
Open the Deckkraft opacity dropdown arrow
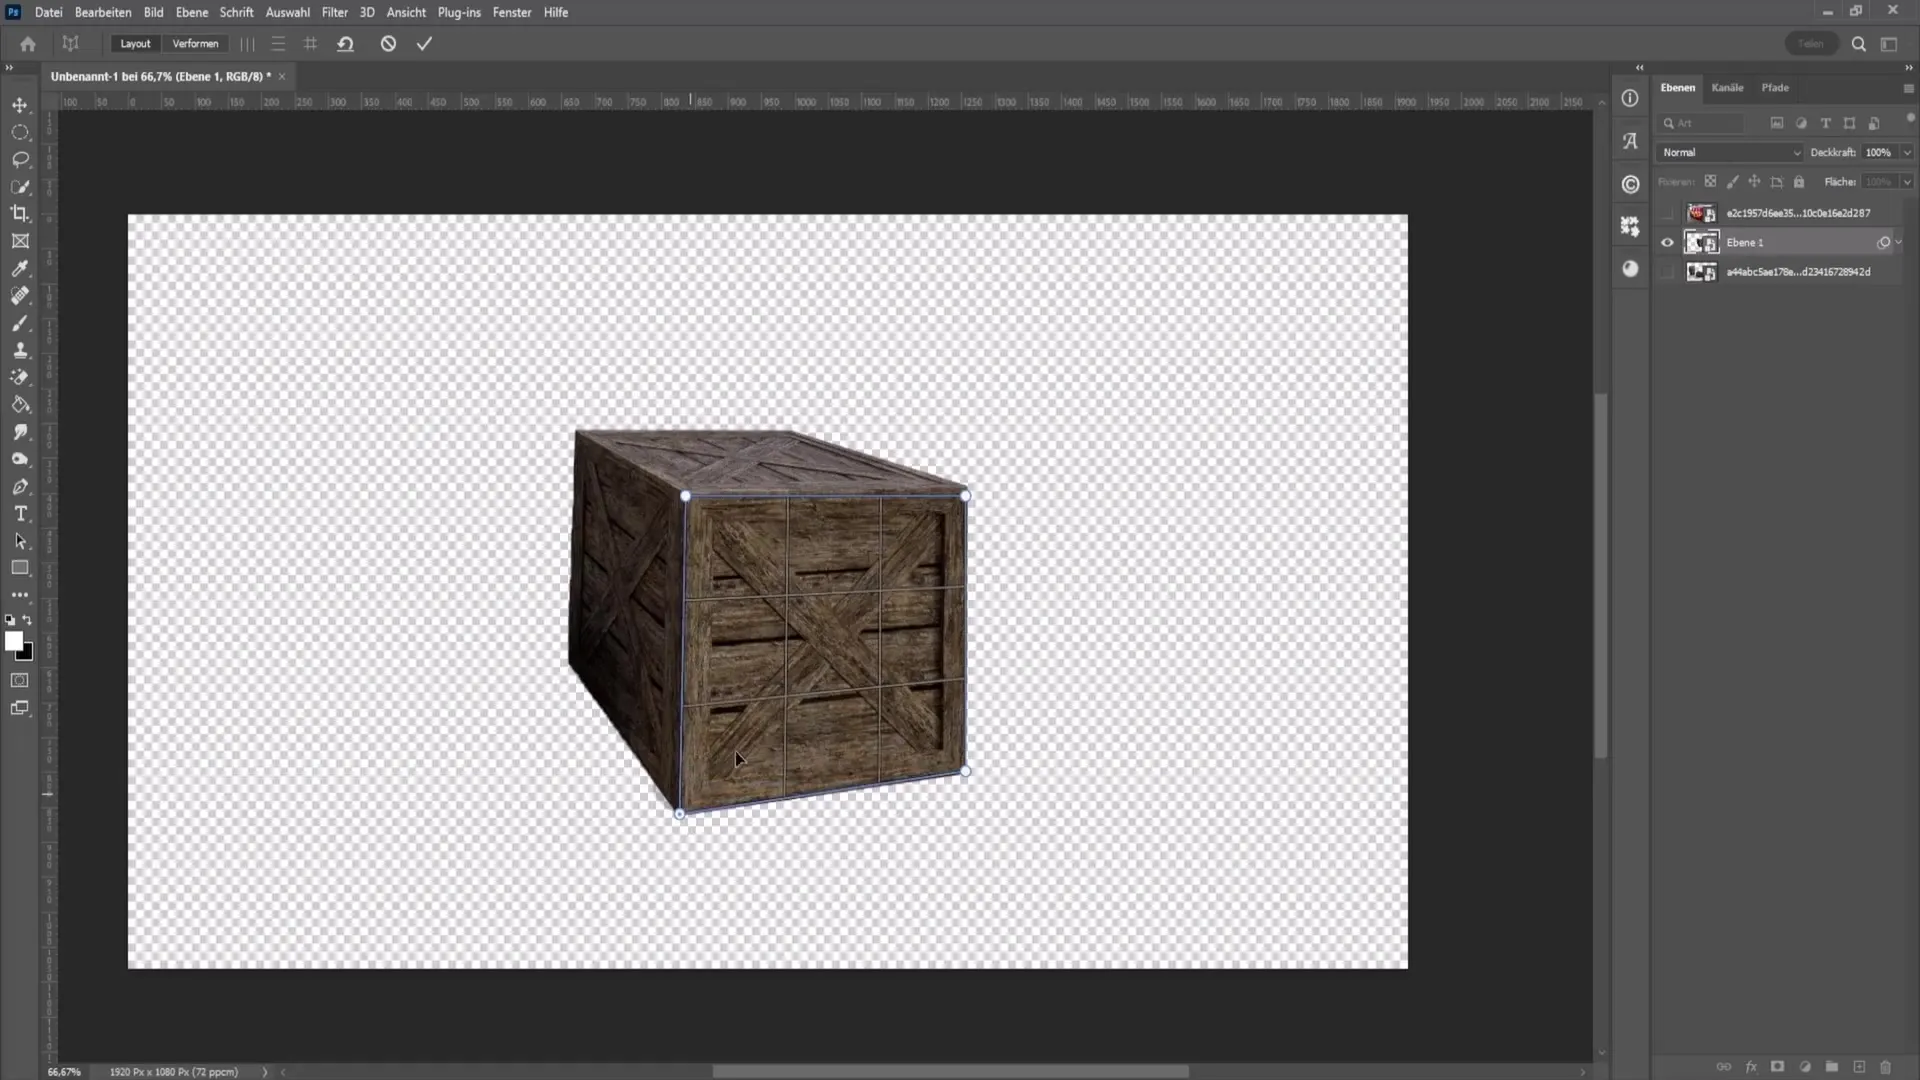coord(1907,152)
